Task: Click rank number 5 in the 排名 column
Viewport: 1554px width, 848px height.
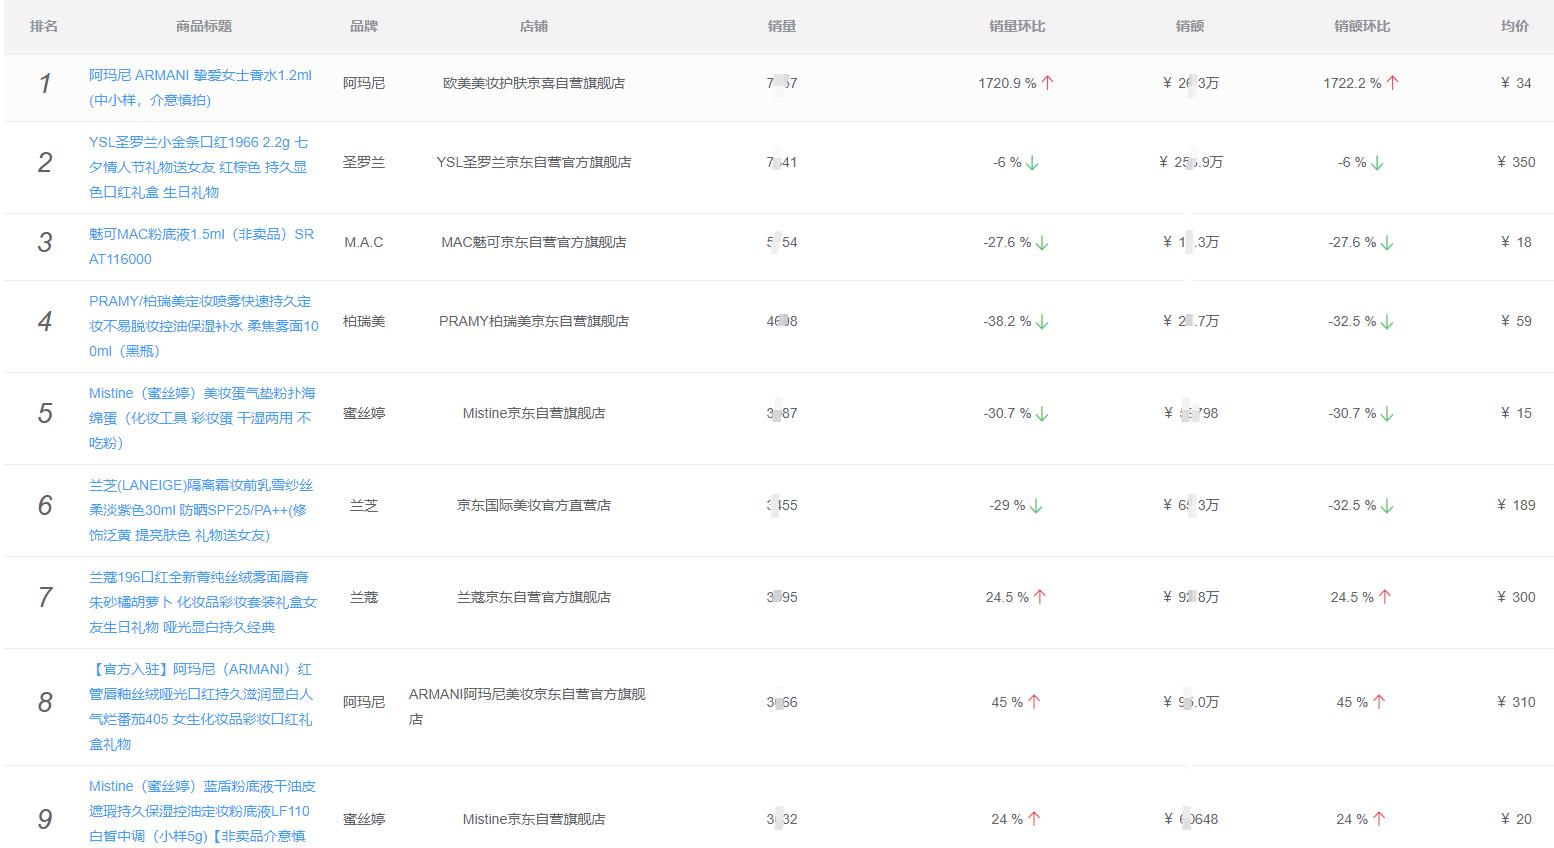Action: [44, 413]
